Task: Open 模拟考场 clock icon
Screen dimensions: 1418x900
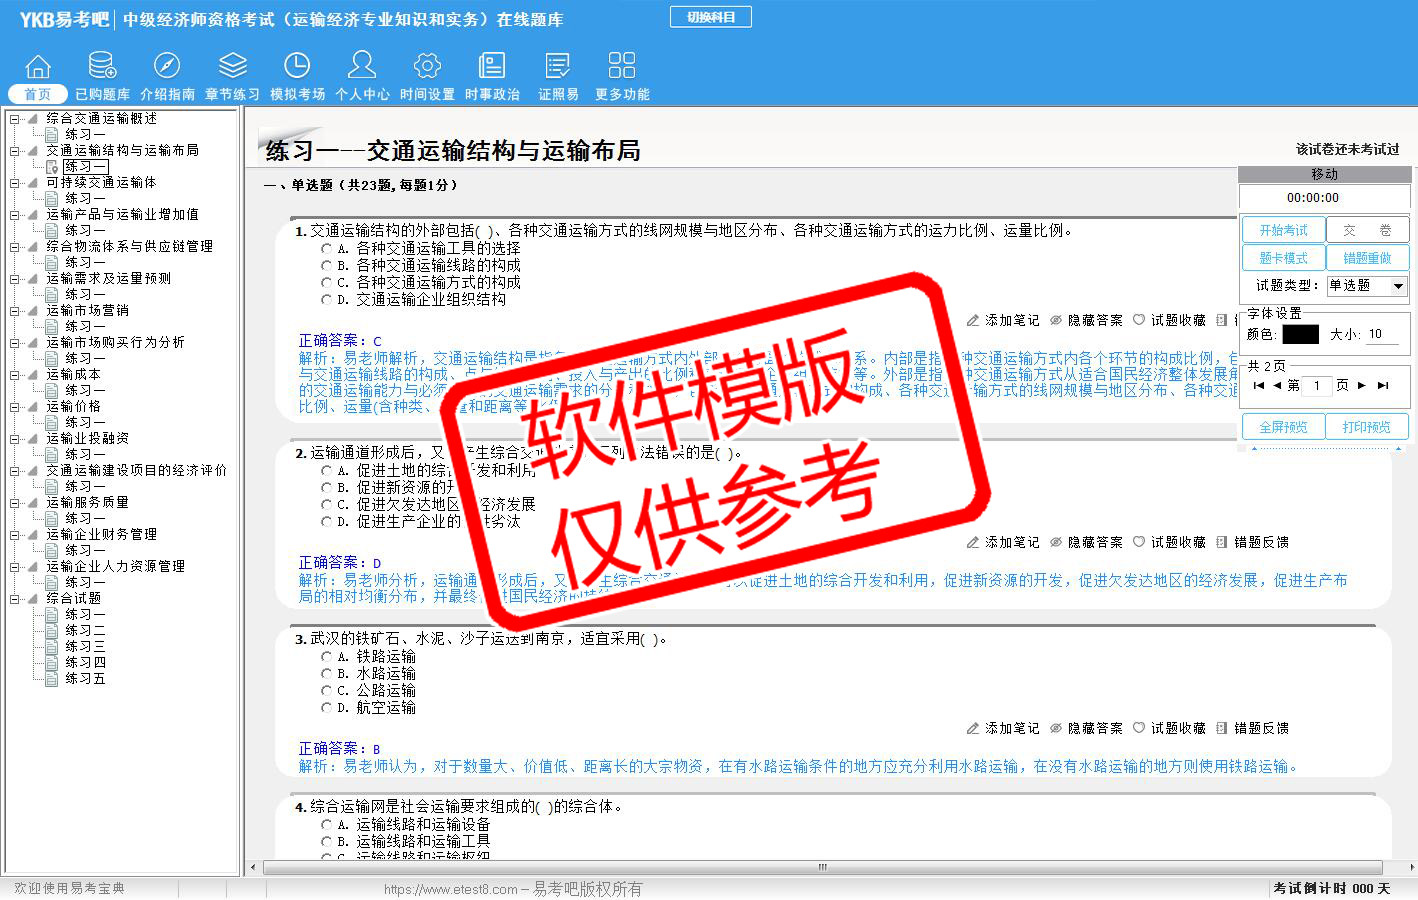Action: click(297, 67)
